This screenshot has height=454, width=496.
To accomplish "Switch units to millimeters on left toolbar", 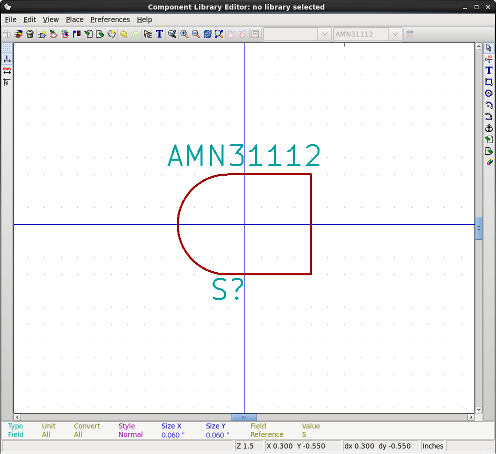I will click(7, 71).
